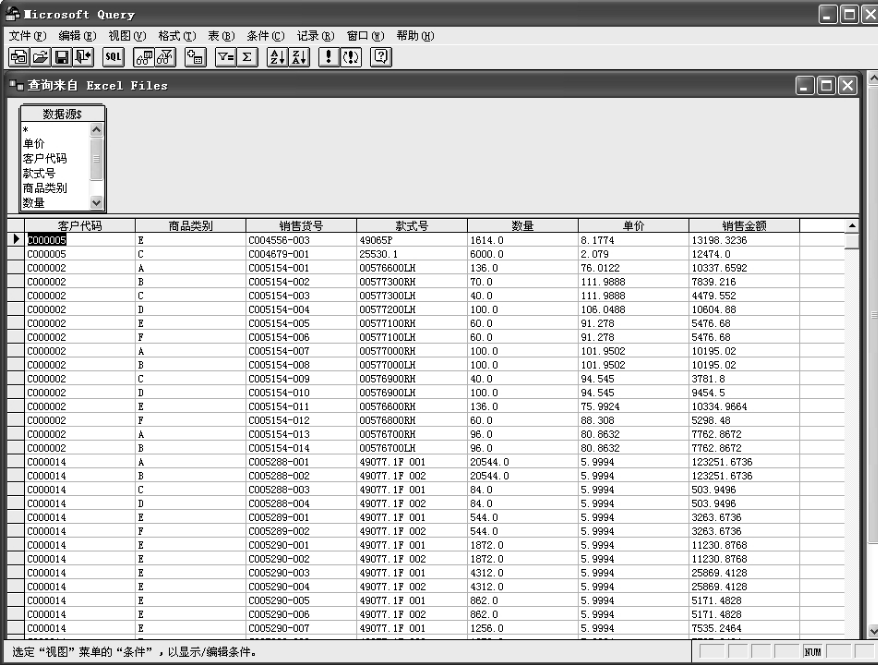878x665 pixels.
Task: Select the 销售货号 column header
Action: [x=301, y=226]
